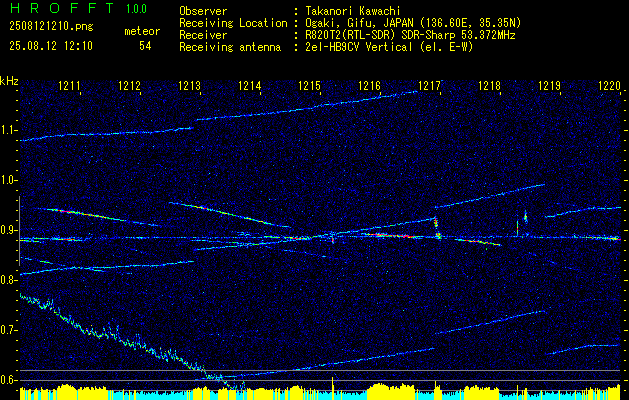
Task: Click the Receiving Location field label
Action: coord(233,23)
